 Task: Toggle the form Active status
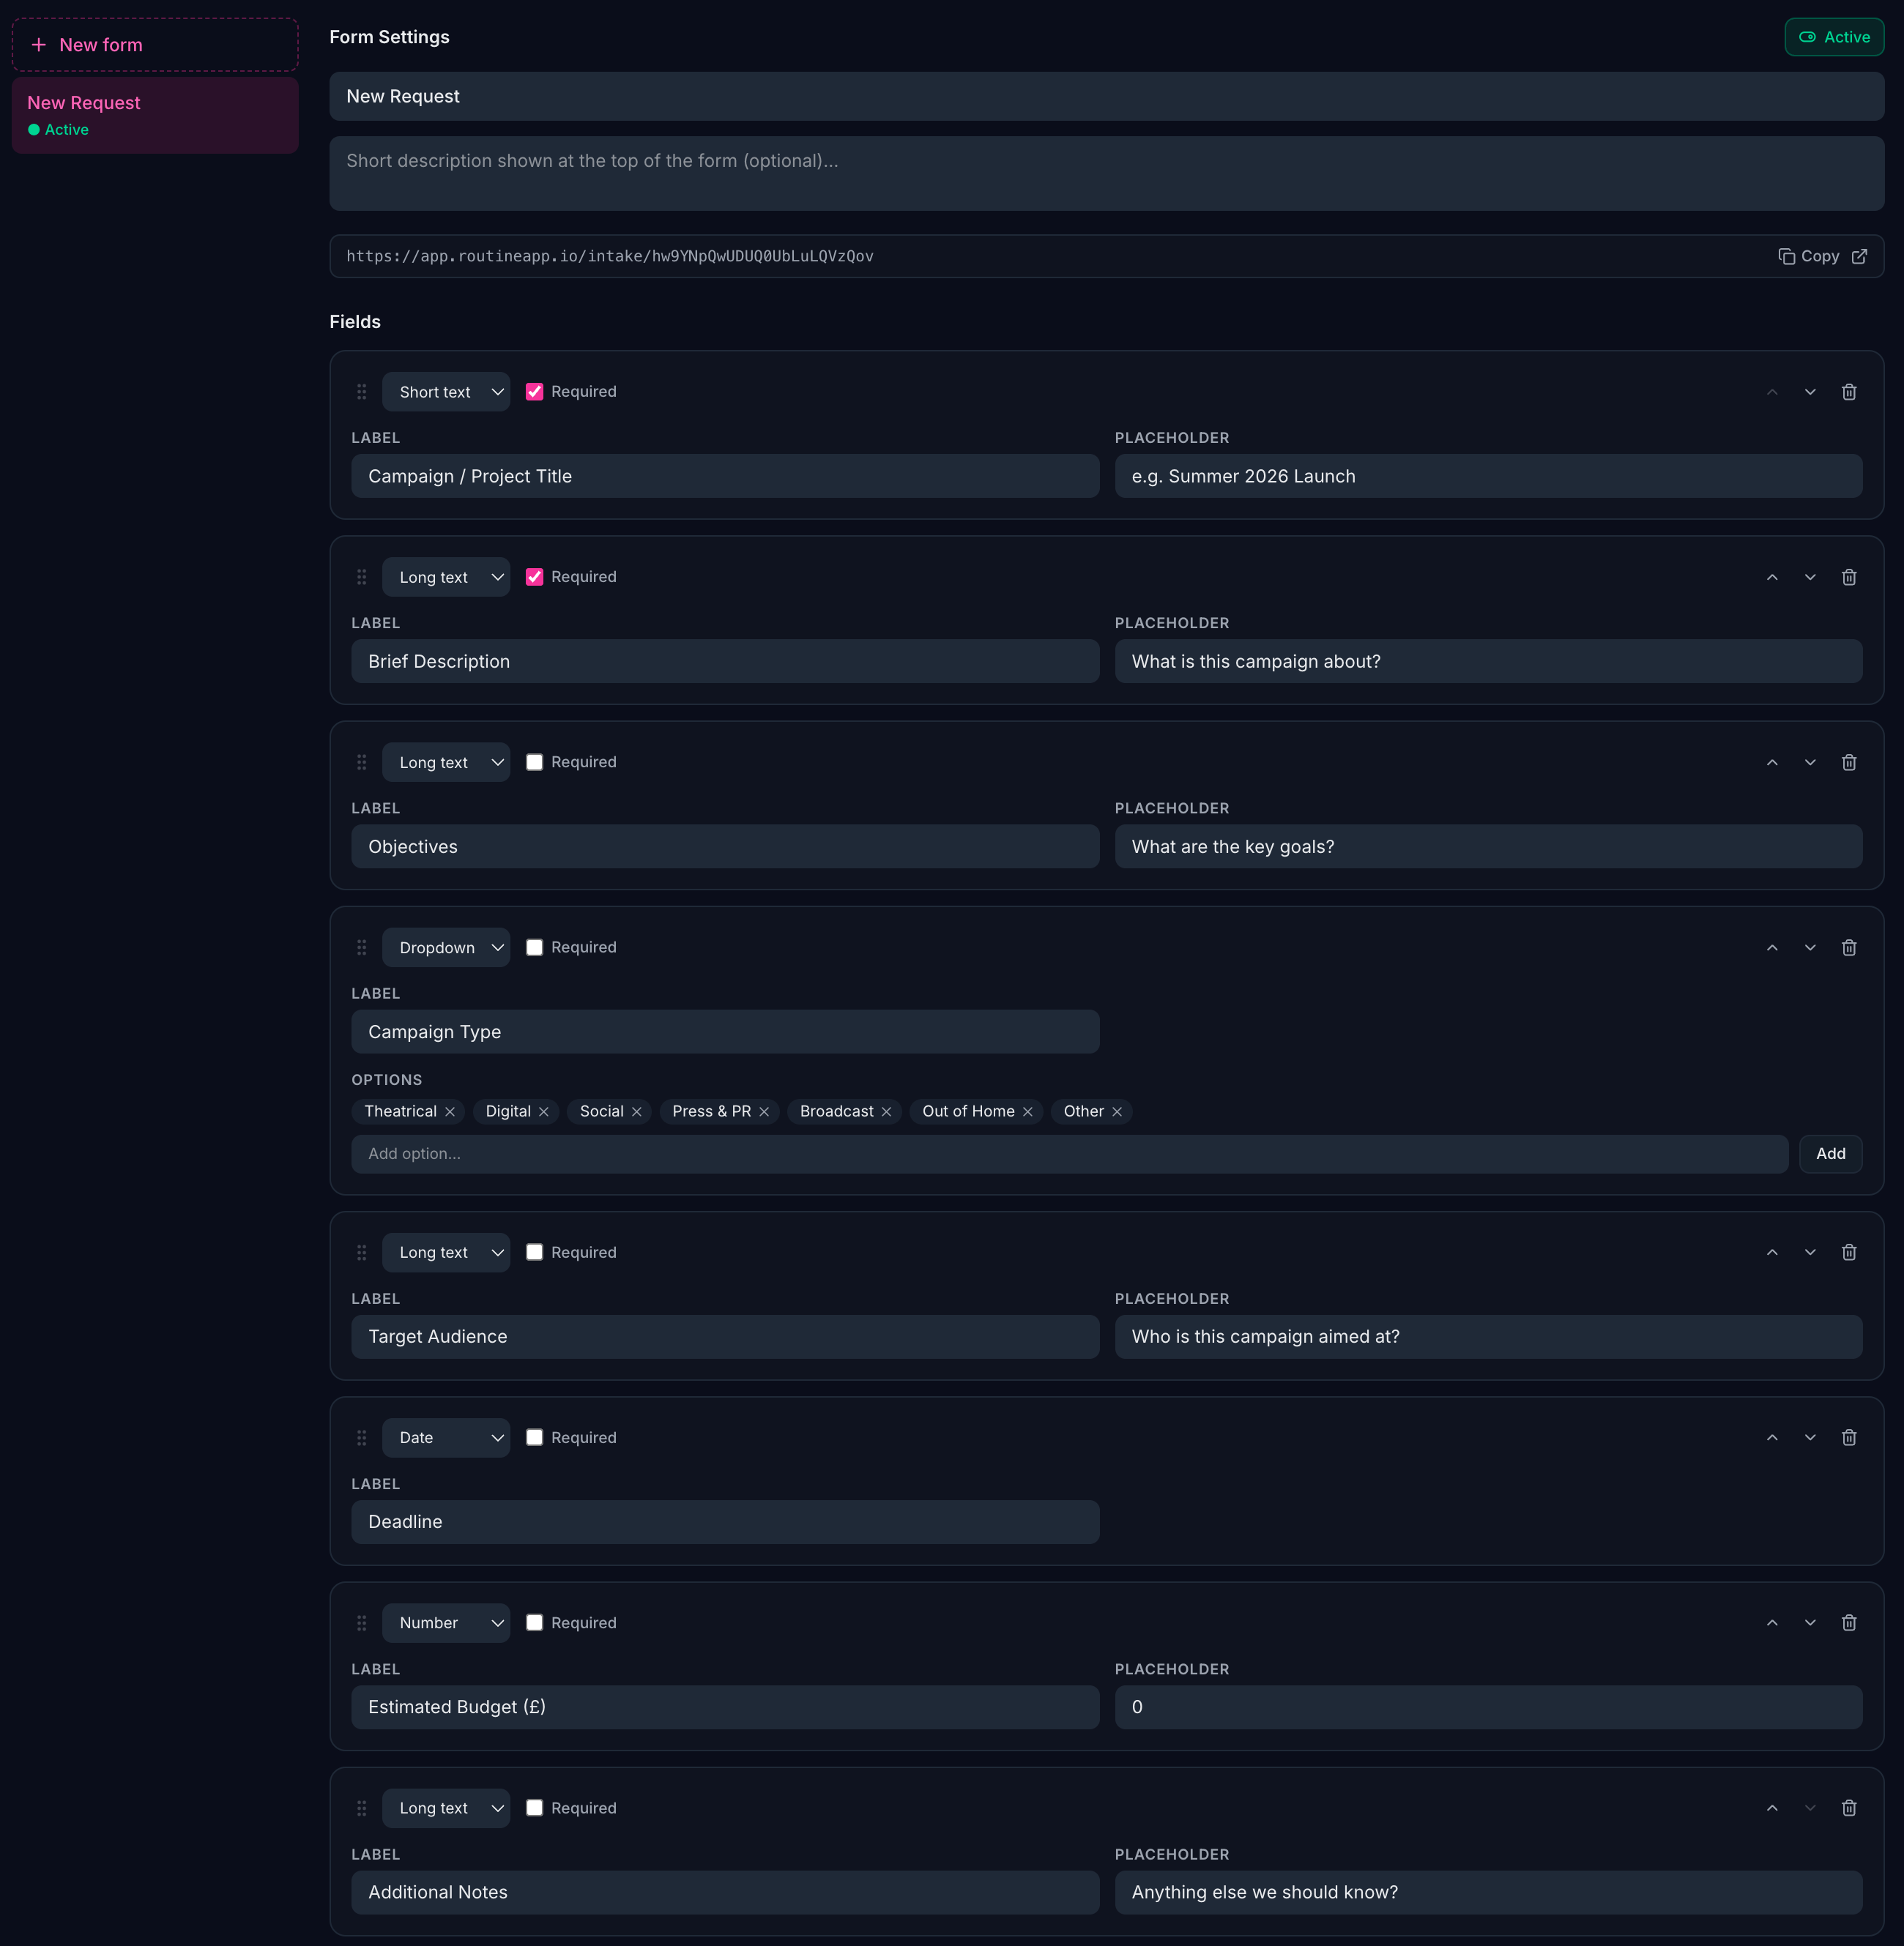point(1834,37)
